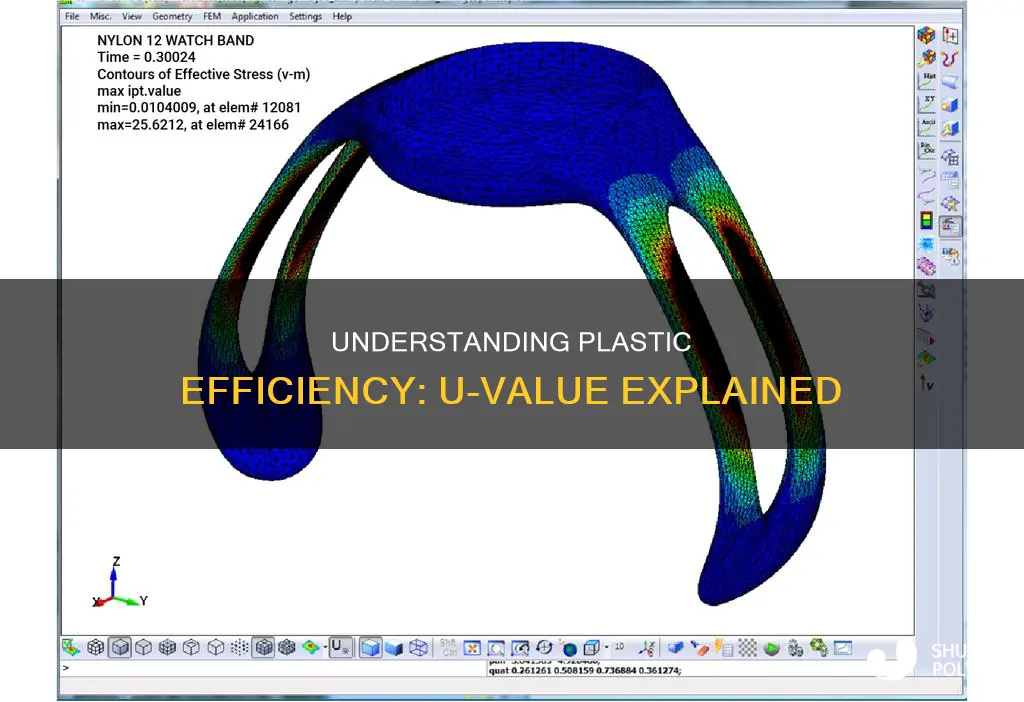Toggle the light blue solid cube view

(370, 647)
